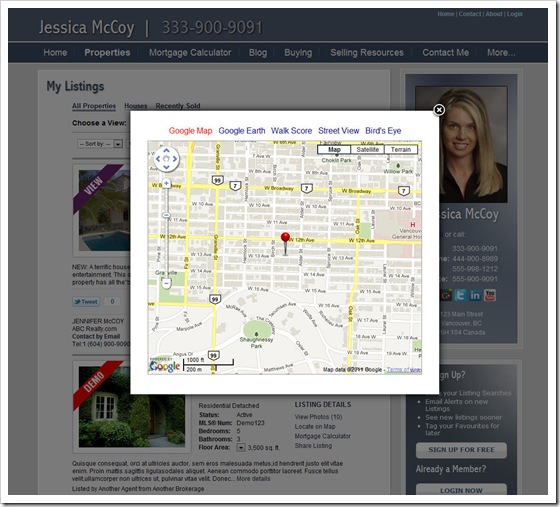Open the DEMO cottage listing thumbnail

(131, 406)
